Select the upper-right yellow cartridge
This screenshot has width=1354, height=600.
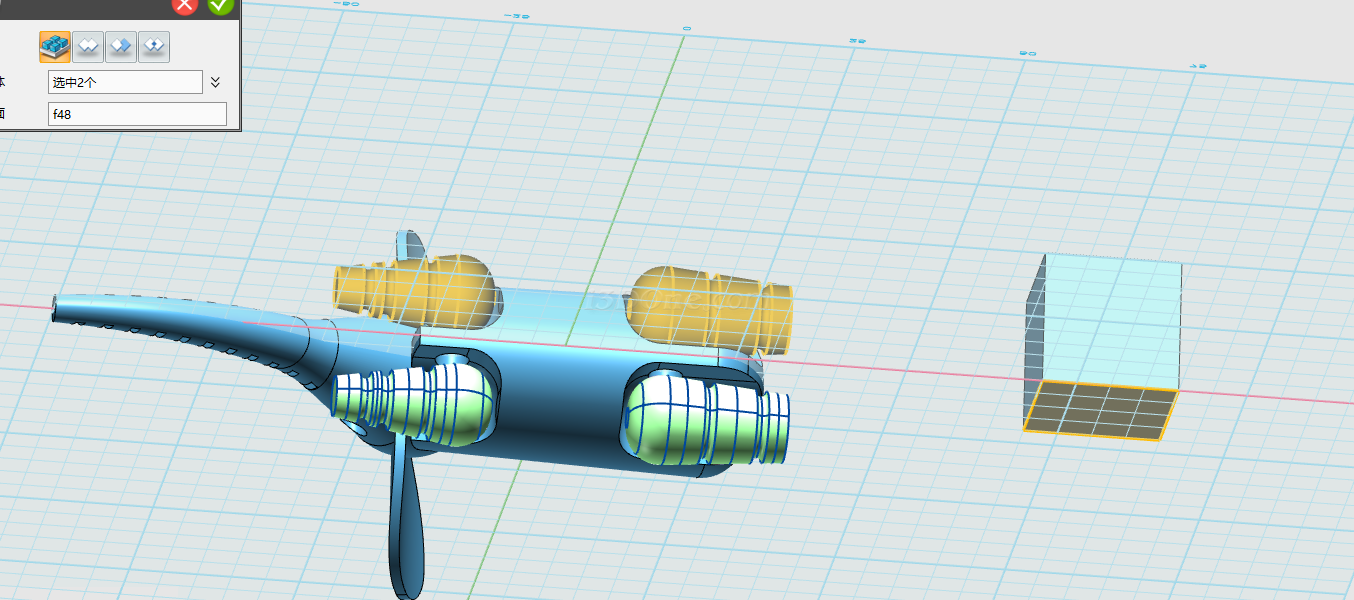(710, 308)
